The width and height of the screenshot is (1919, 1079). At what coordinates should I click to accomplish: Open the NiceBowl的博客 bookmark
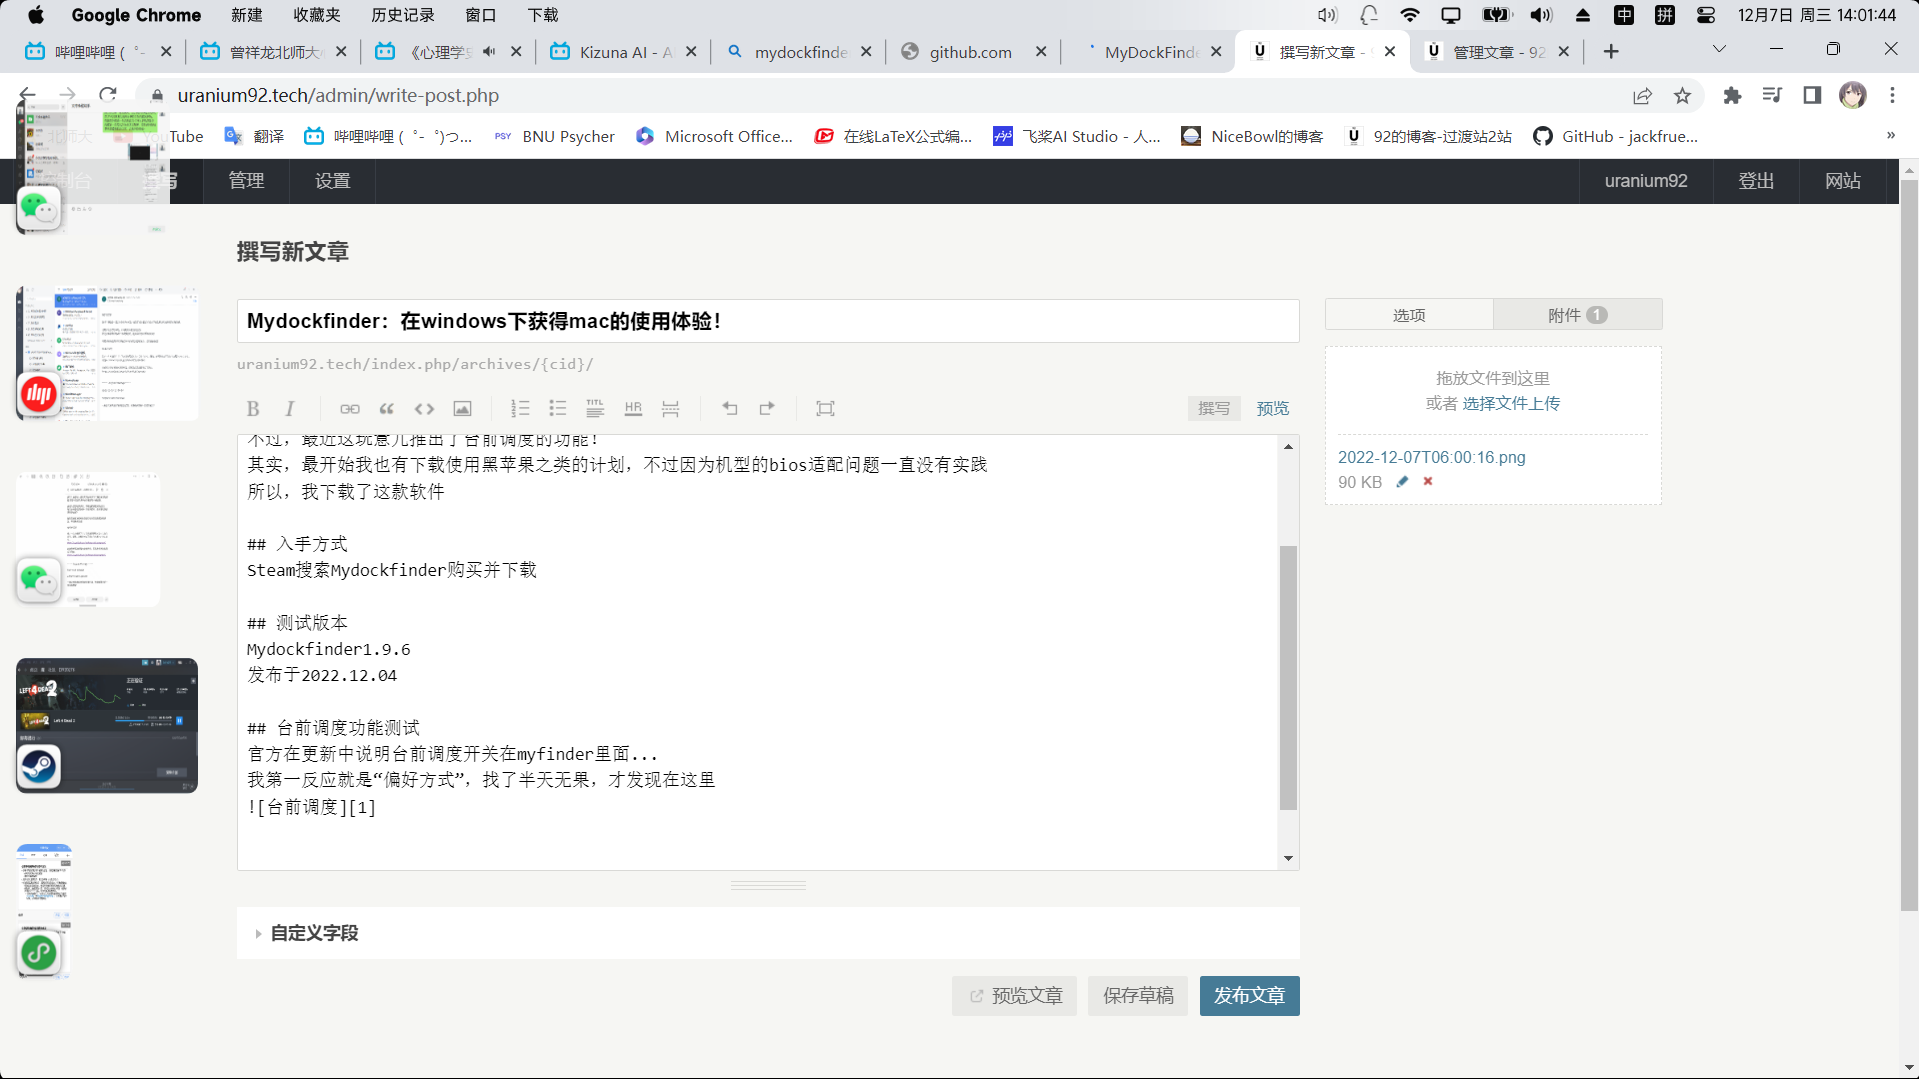pos(1252,136)
